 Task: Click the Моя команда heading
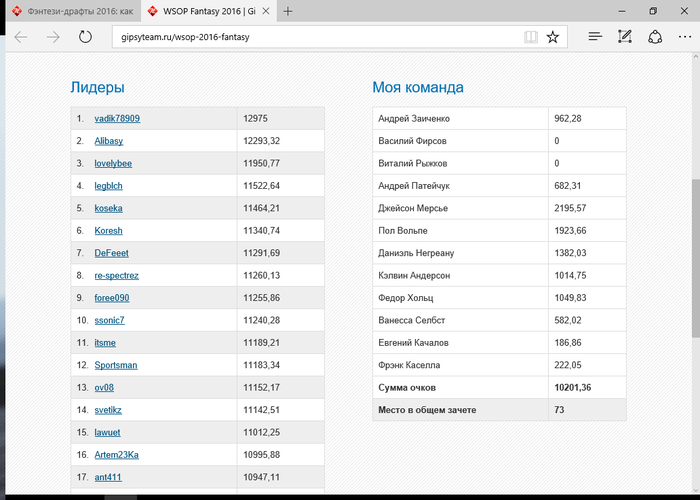(x=418, y=87)
